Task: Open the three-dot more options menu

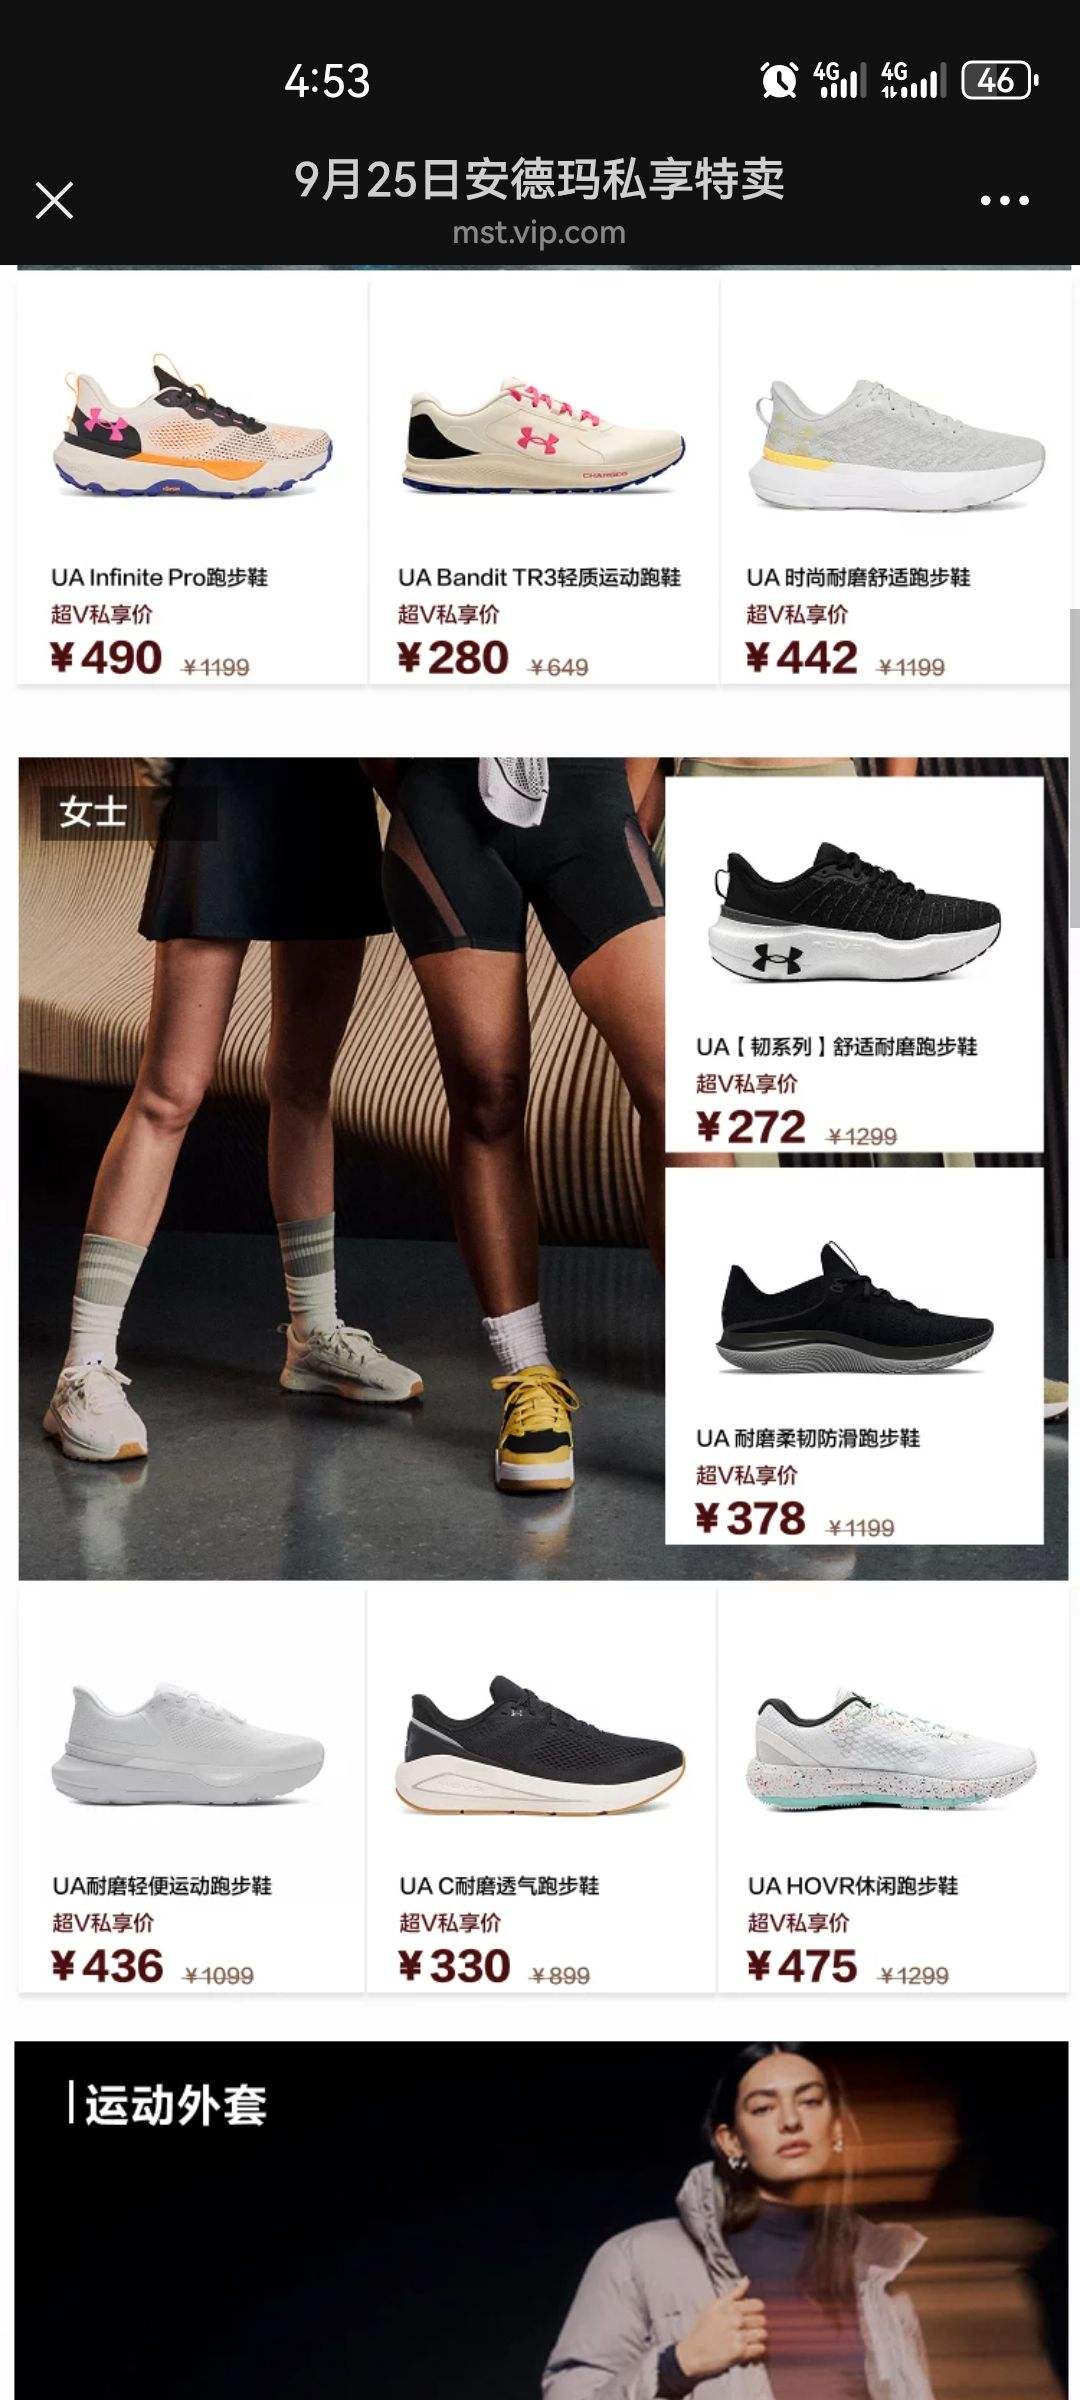Action: [x=1004, y=200]
